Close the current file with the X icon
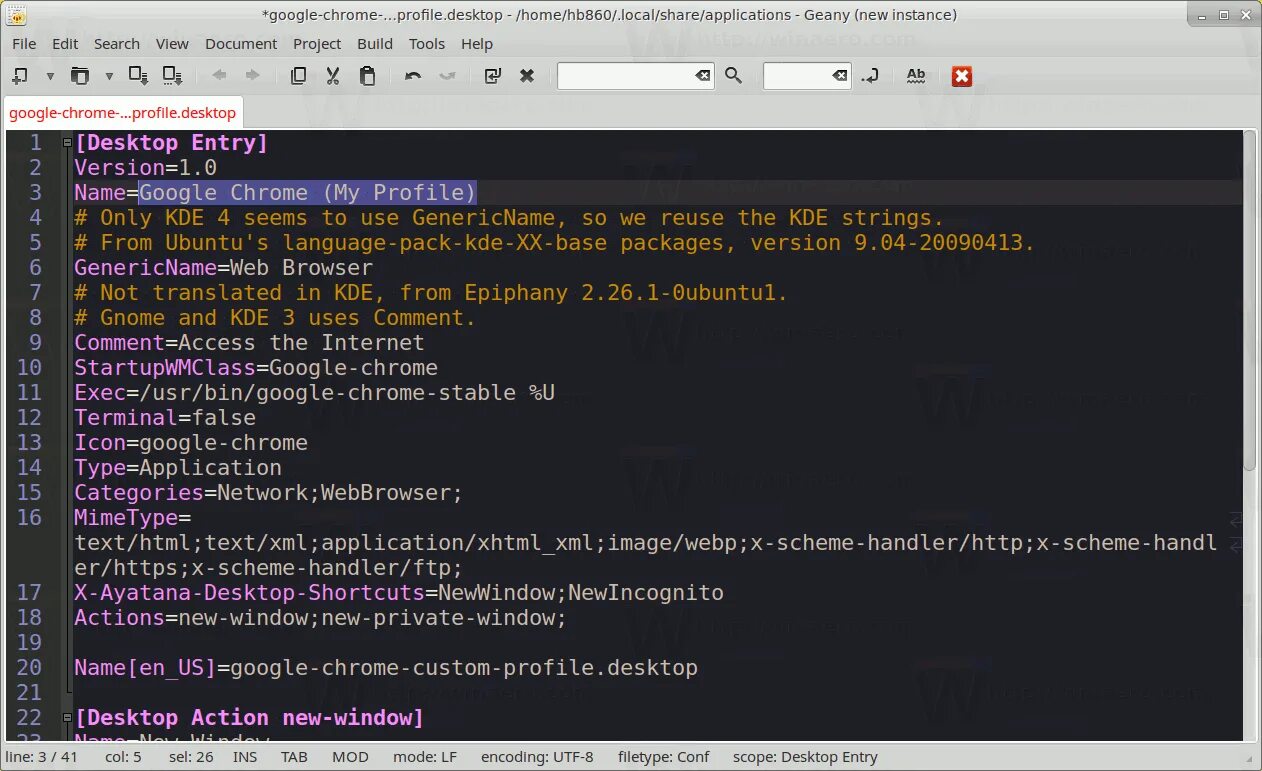 [x=527, y=76]
